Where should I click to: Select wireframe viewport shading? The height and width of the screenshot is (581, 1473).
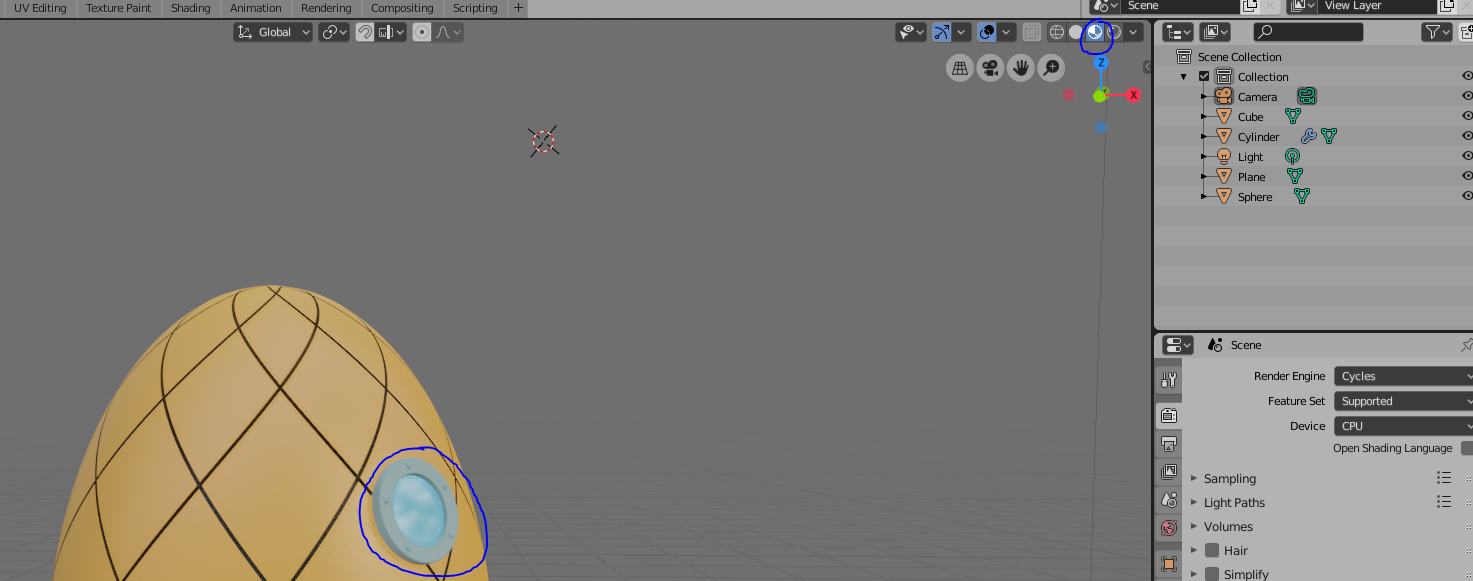[1057, 32]
